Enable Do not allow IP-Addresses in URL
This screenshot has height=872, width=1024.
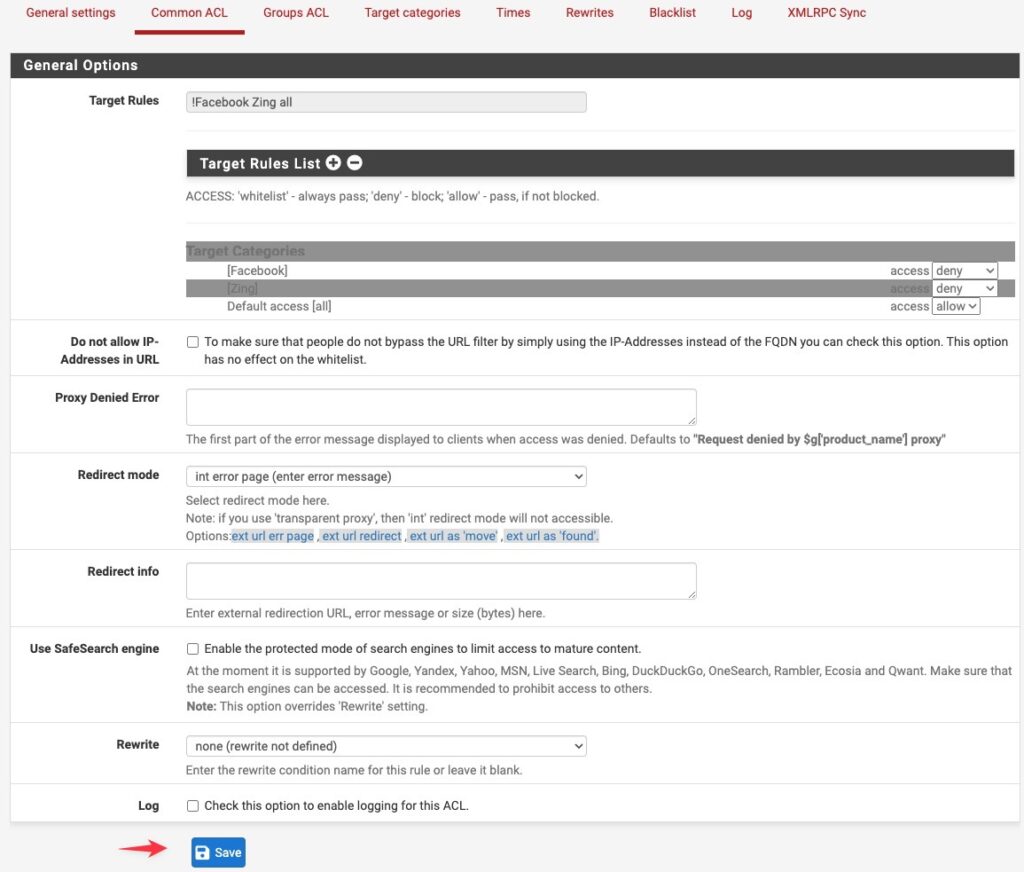[193, 342]
